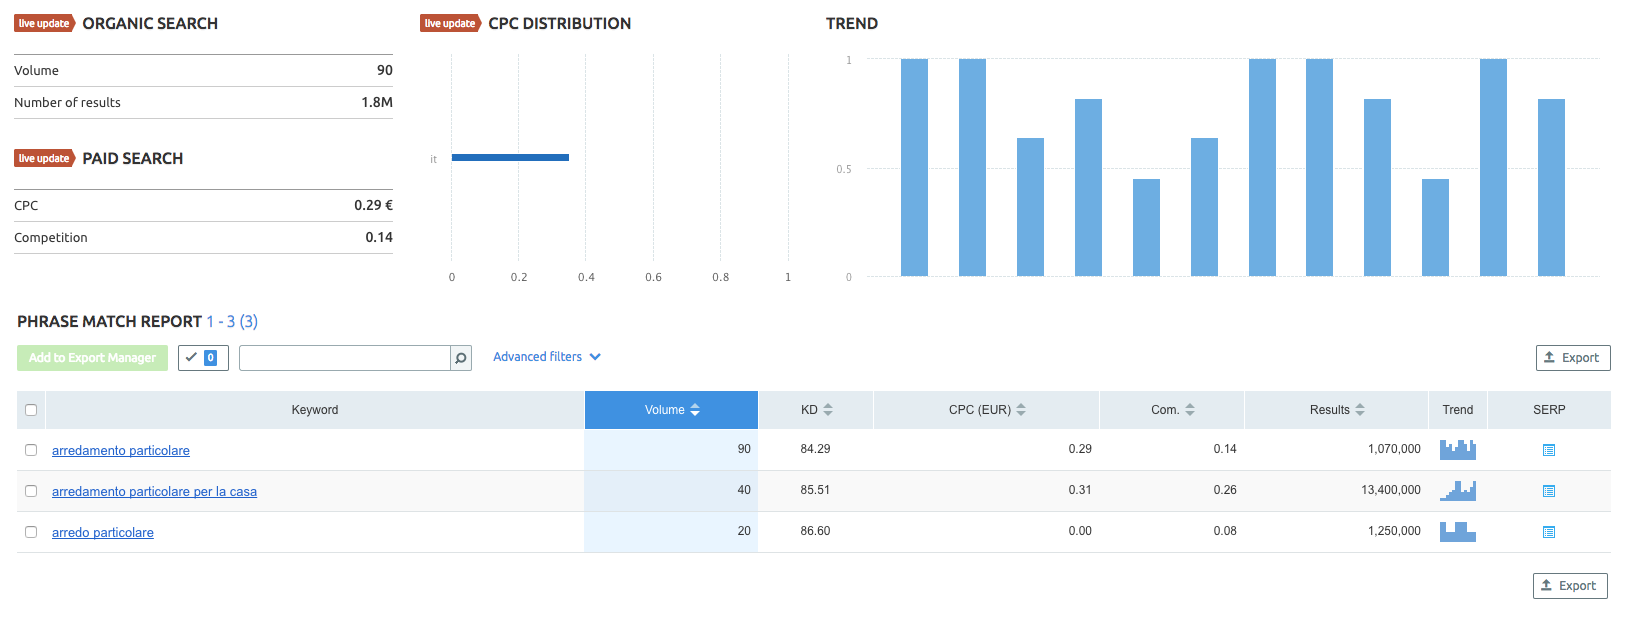Tick checkbox for arredamento particolare row
Viewport: 1631px width, 627px height.
click(x=31, y=450)
